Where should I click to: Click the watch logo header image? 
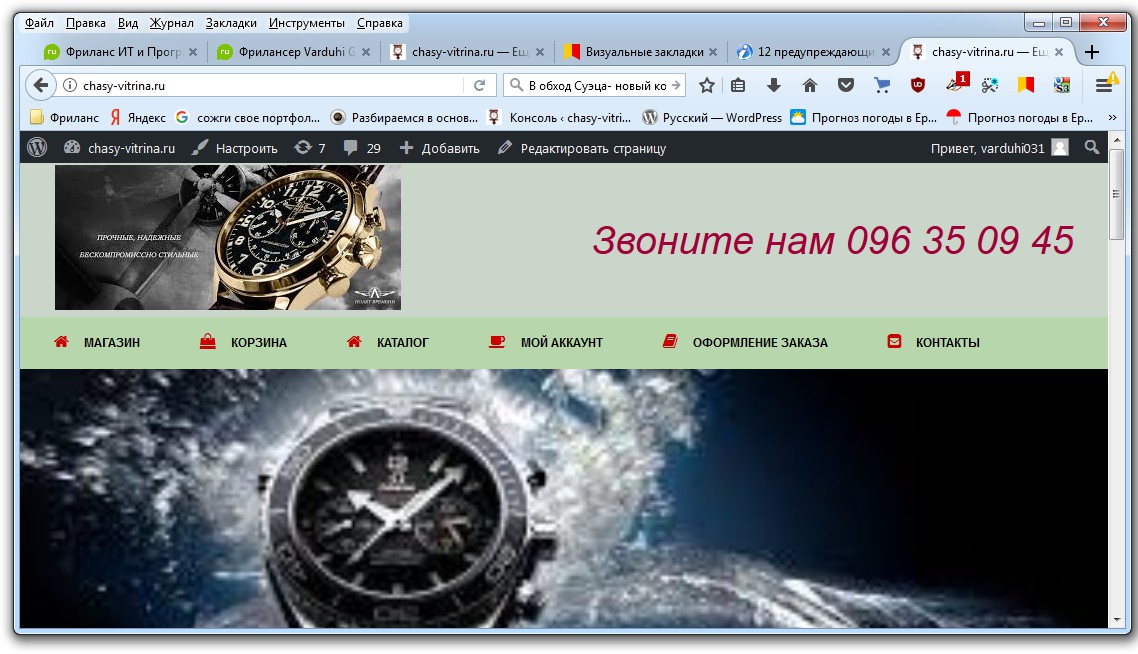coord(228,237)
